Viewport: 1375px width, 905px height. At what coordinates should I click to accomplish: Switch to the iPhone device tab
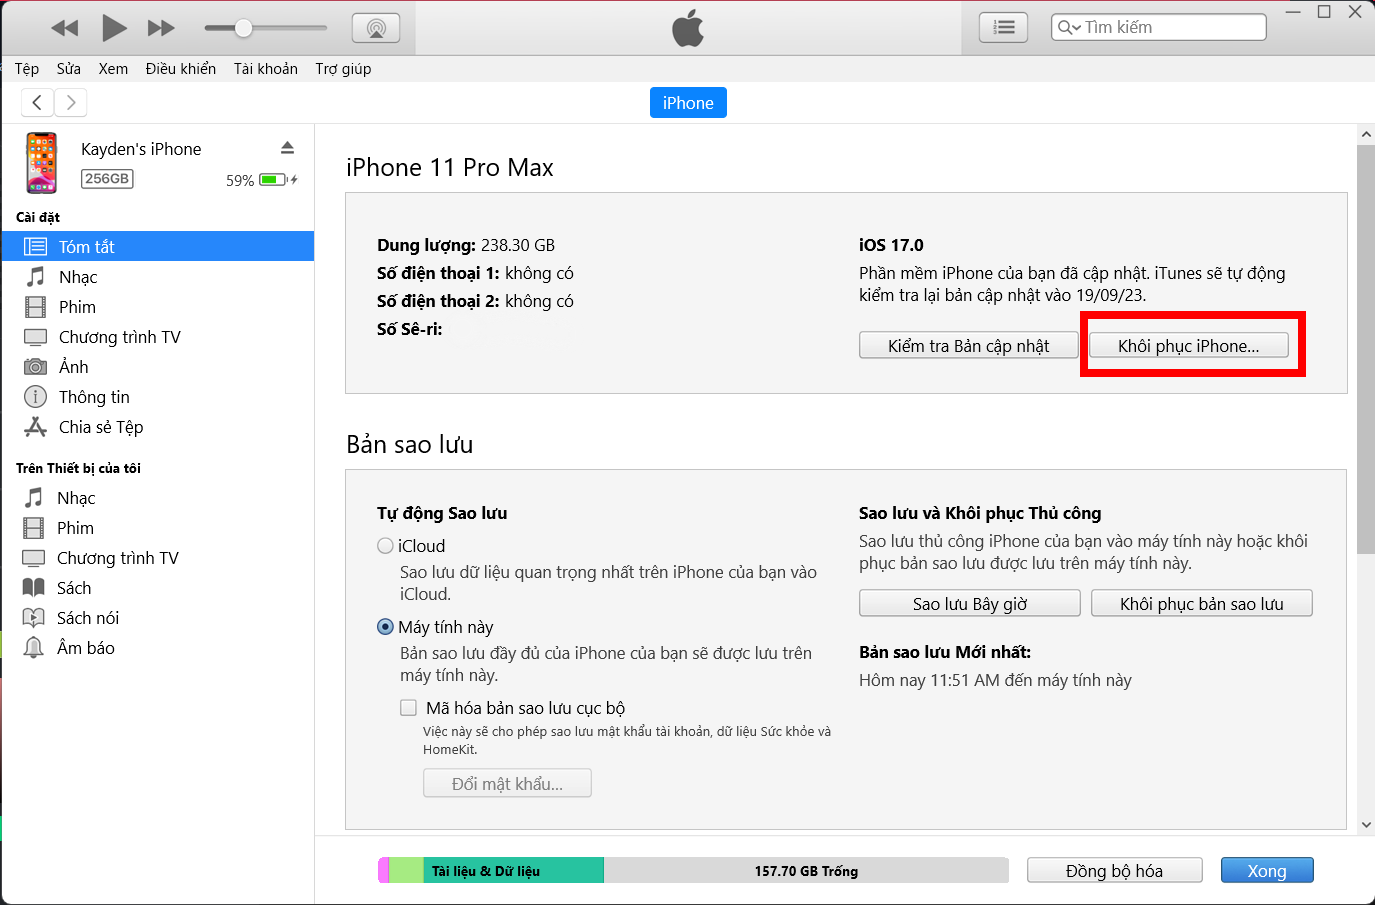coord(688,102)
